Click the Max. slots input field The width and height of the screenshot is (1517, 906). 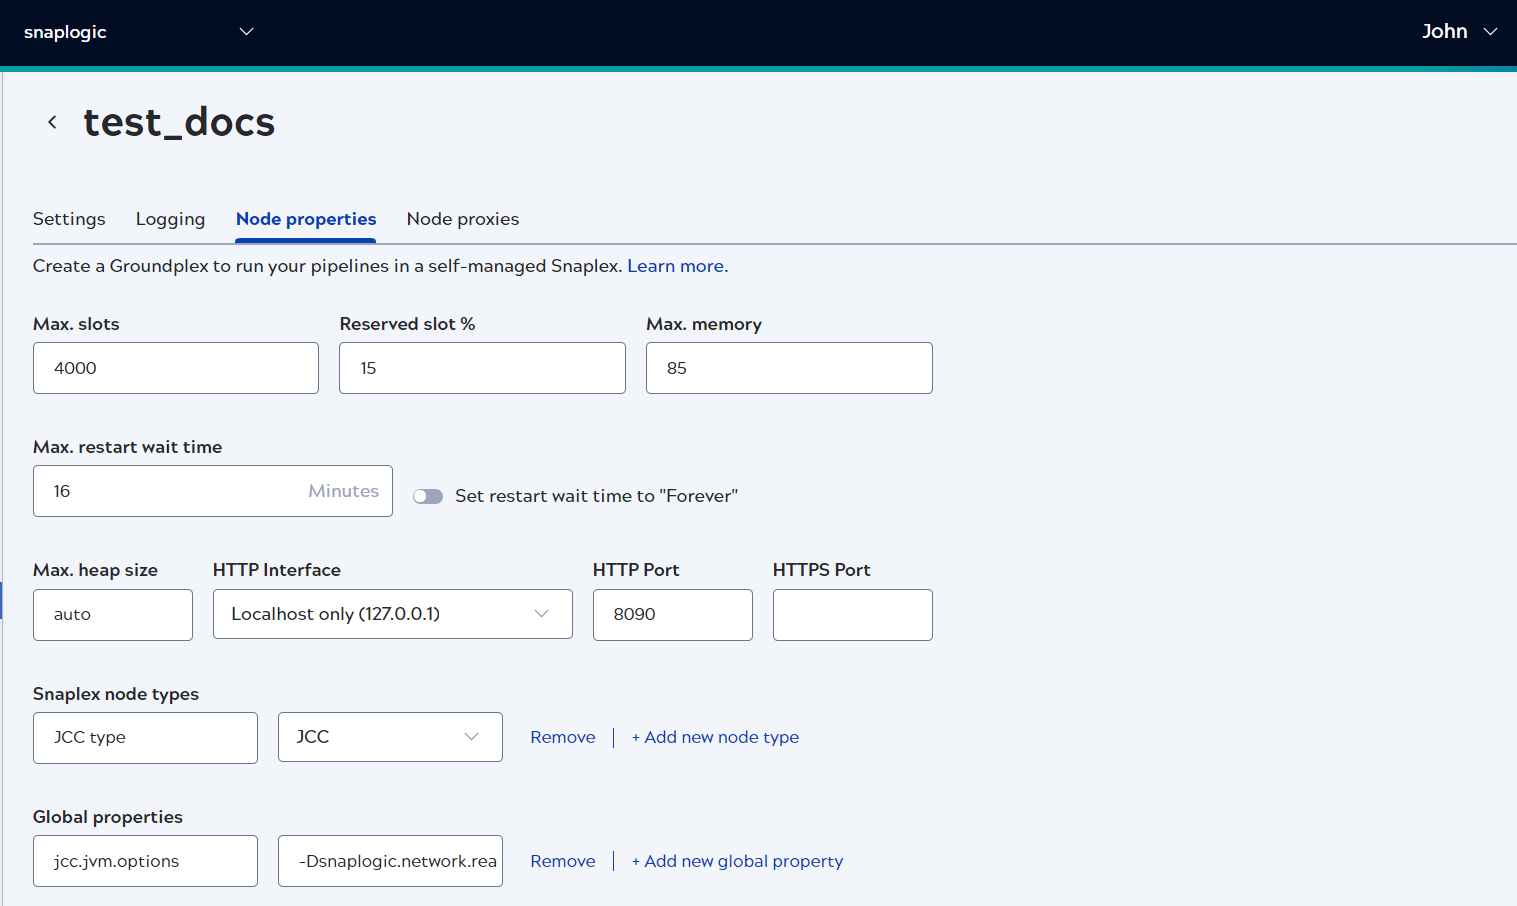point(175,367)
